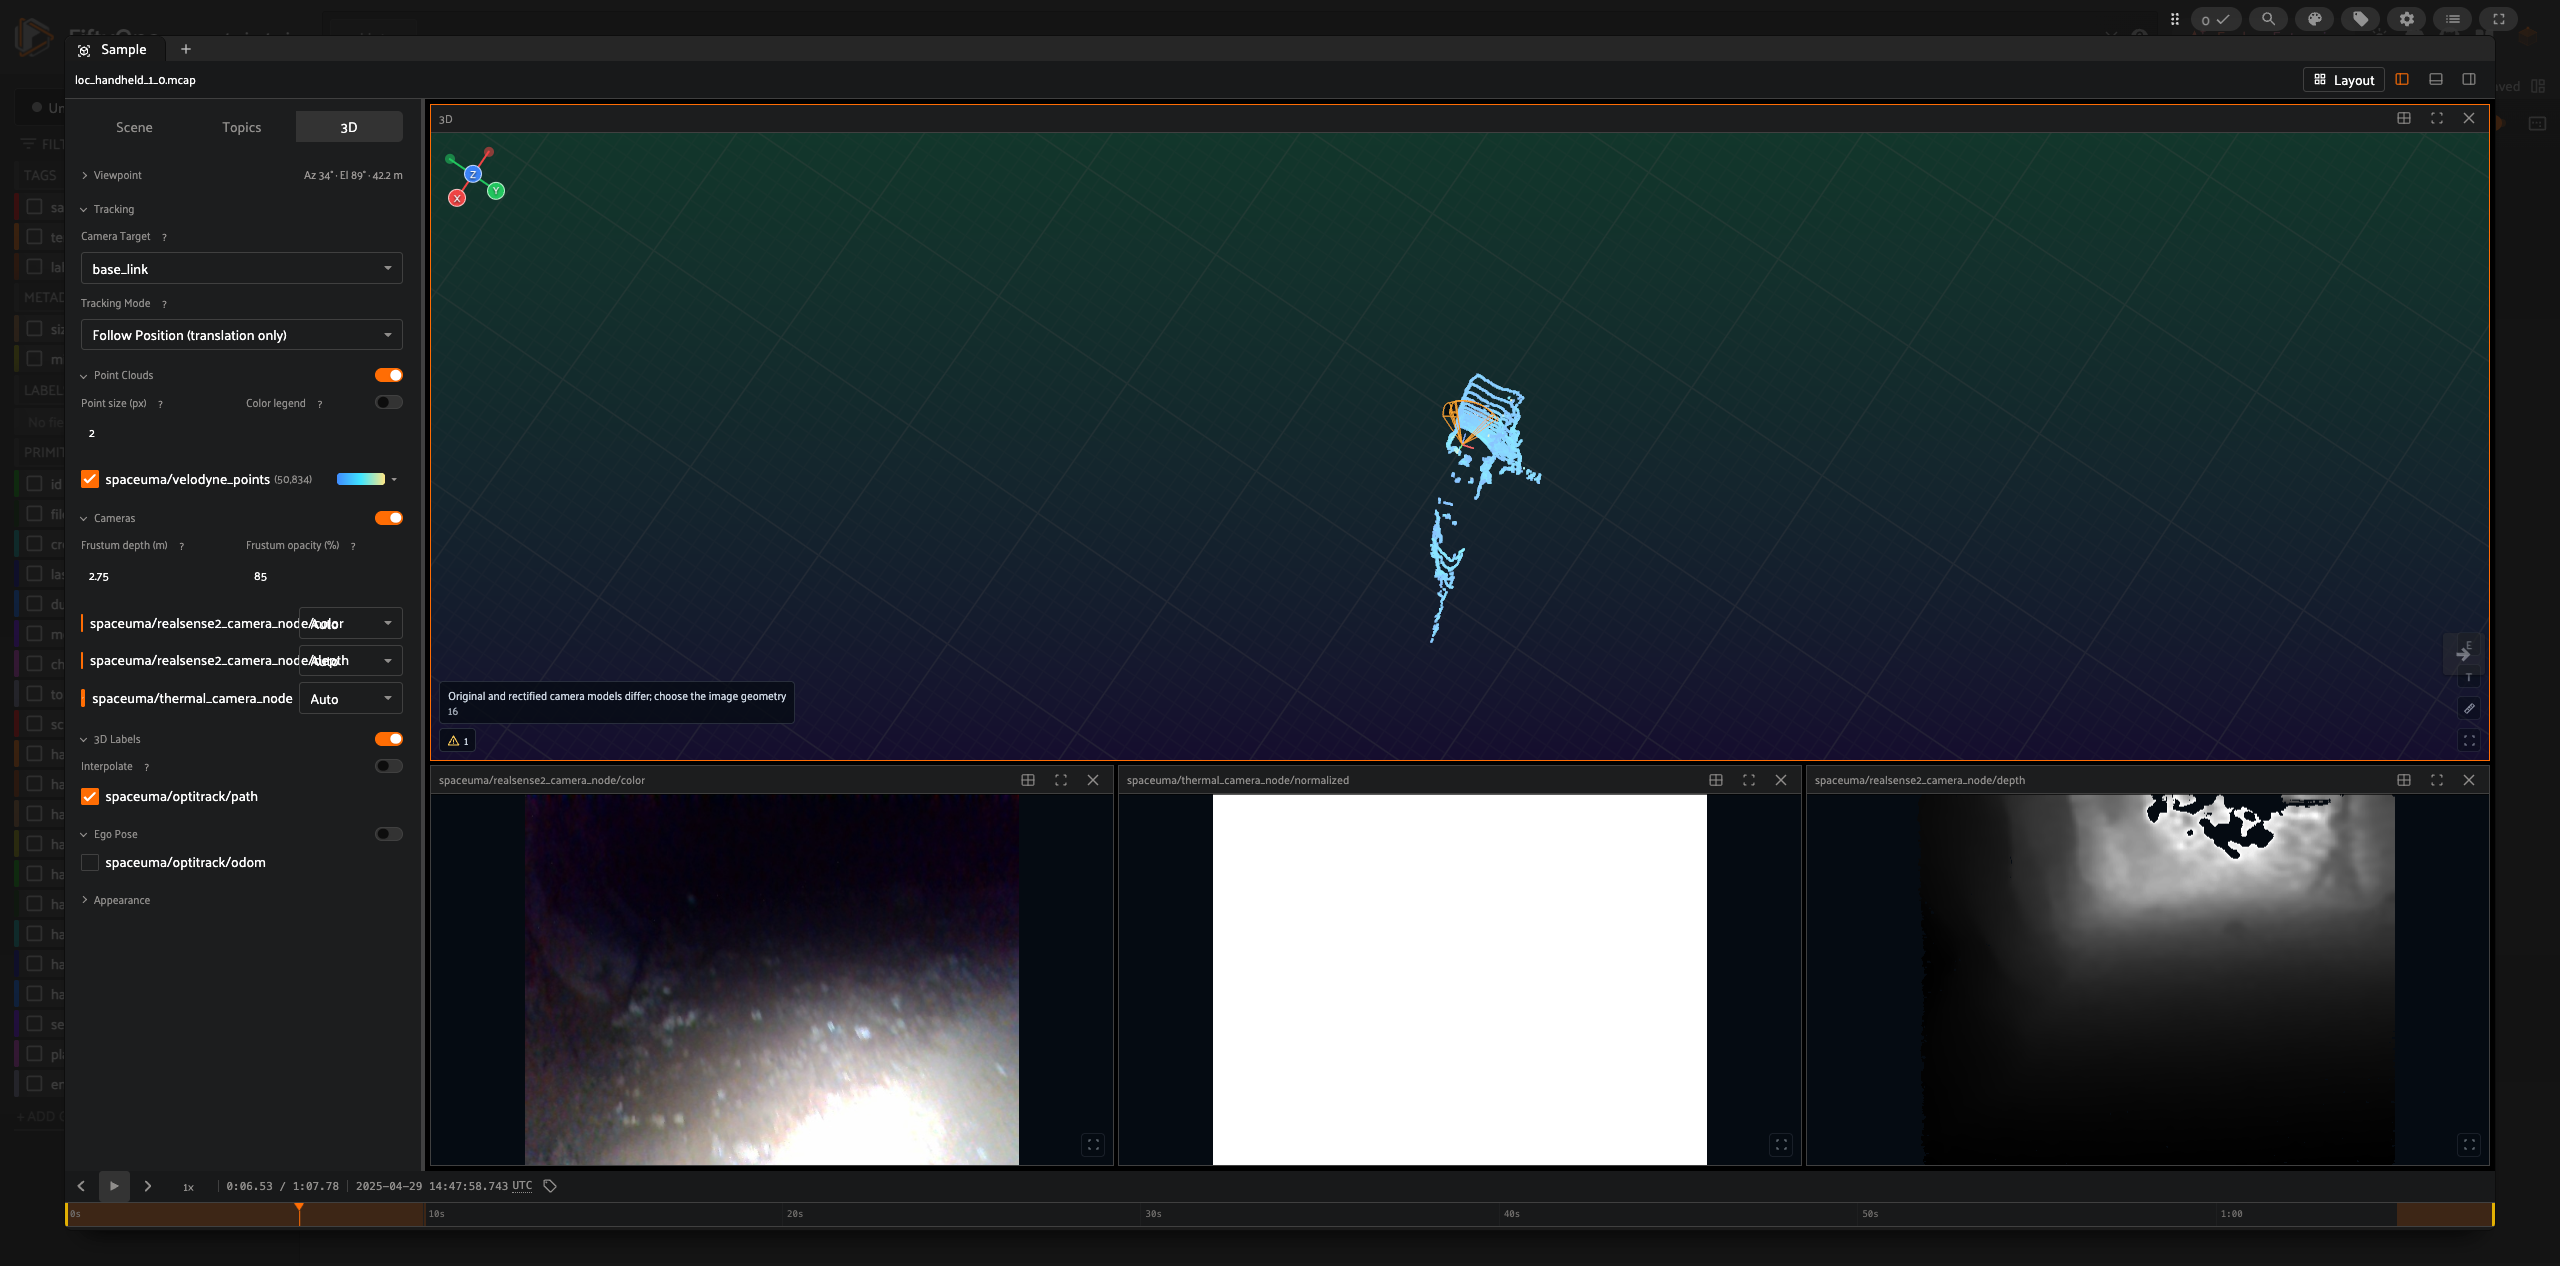The height and width of the screenshot is (1266, 2560).
Task: Switch to the Topics tab
Action: (x=241, y=127)
